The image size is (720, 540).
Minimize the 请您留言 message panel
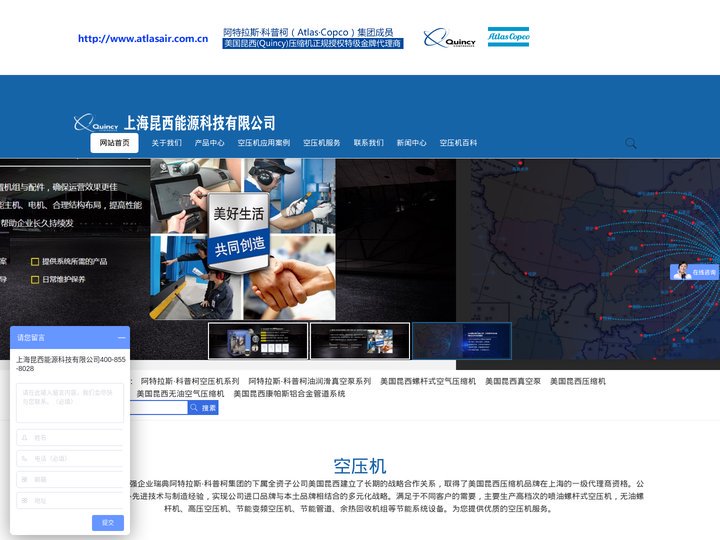coord(121,338)
